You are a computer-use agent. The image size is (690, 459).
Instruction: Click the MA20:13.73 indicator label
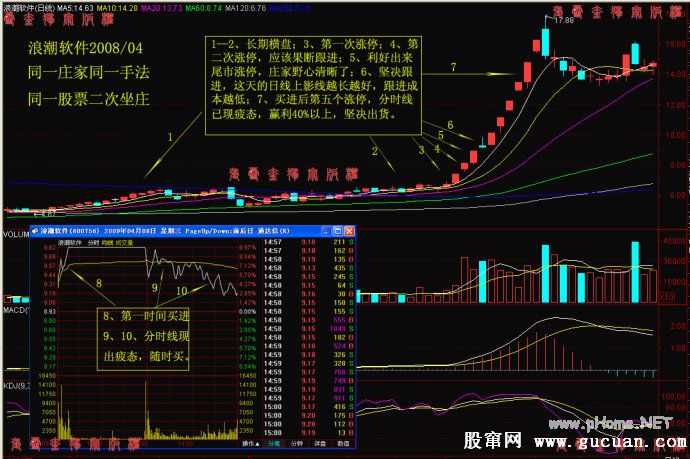[x=161, y=8]
